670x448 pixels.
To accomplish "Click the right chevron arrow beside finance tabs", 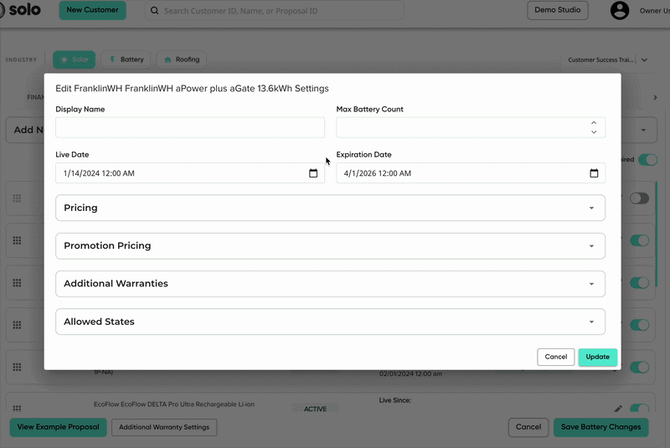I will coord(655,97).
